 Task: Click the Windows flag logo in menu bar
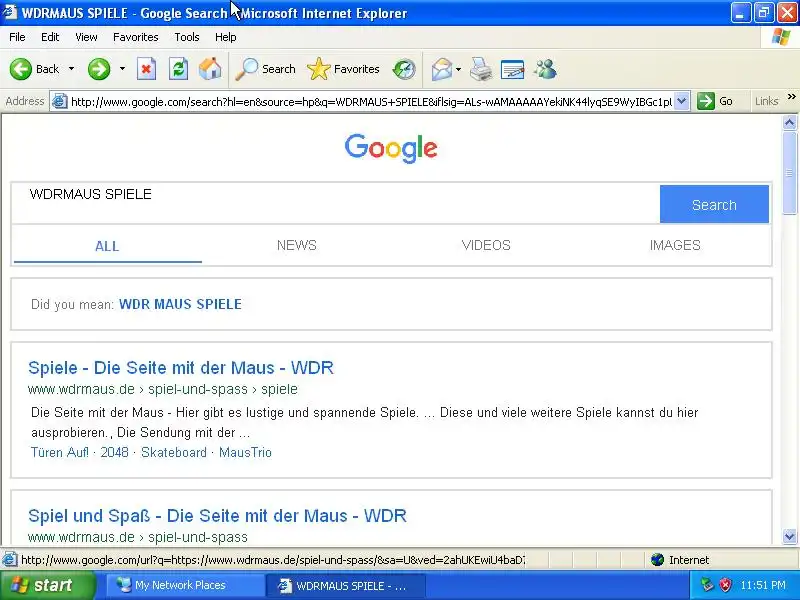pyautogui.click(x=781, y=37)
